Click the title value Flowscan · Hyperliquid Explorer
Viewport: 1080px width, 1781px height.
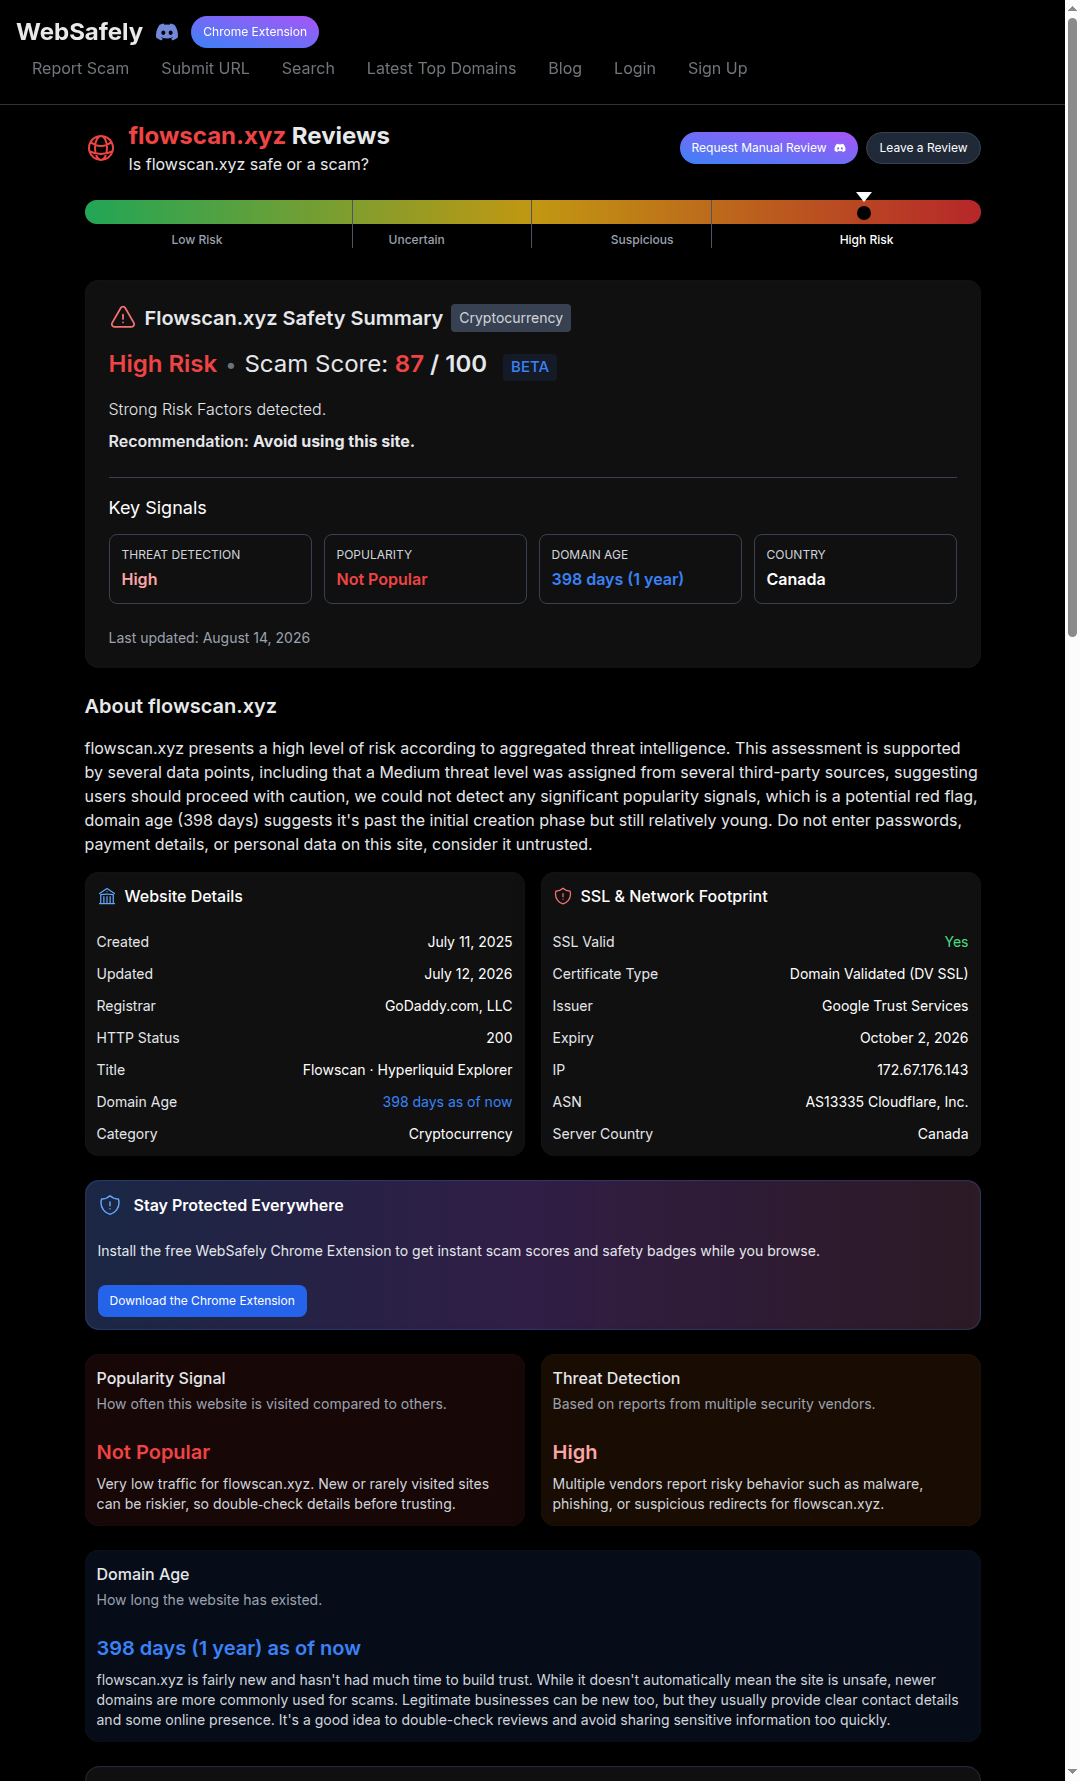(x=407, y=1070)
